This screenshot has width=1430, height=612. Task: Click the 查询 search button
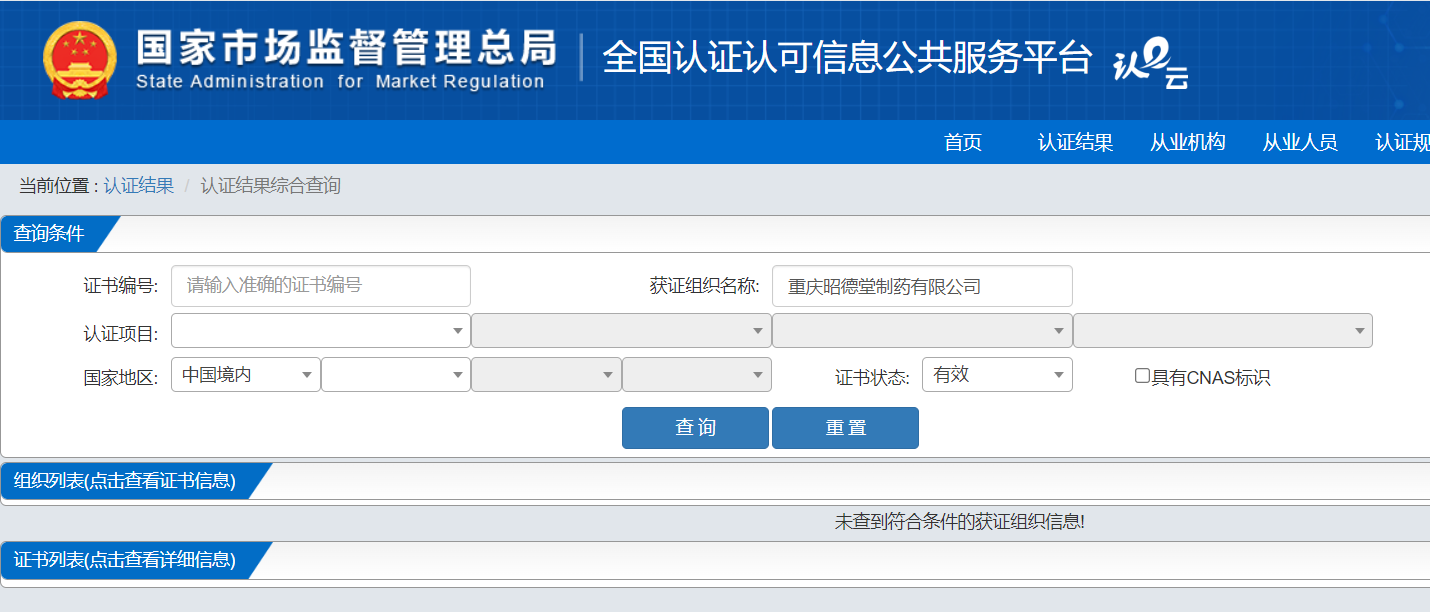point(695,428)
